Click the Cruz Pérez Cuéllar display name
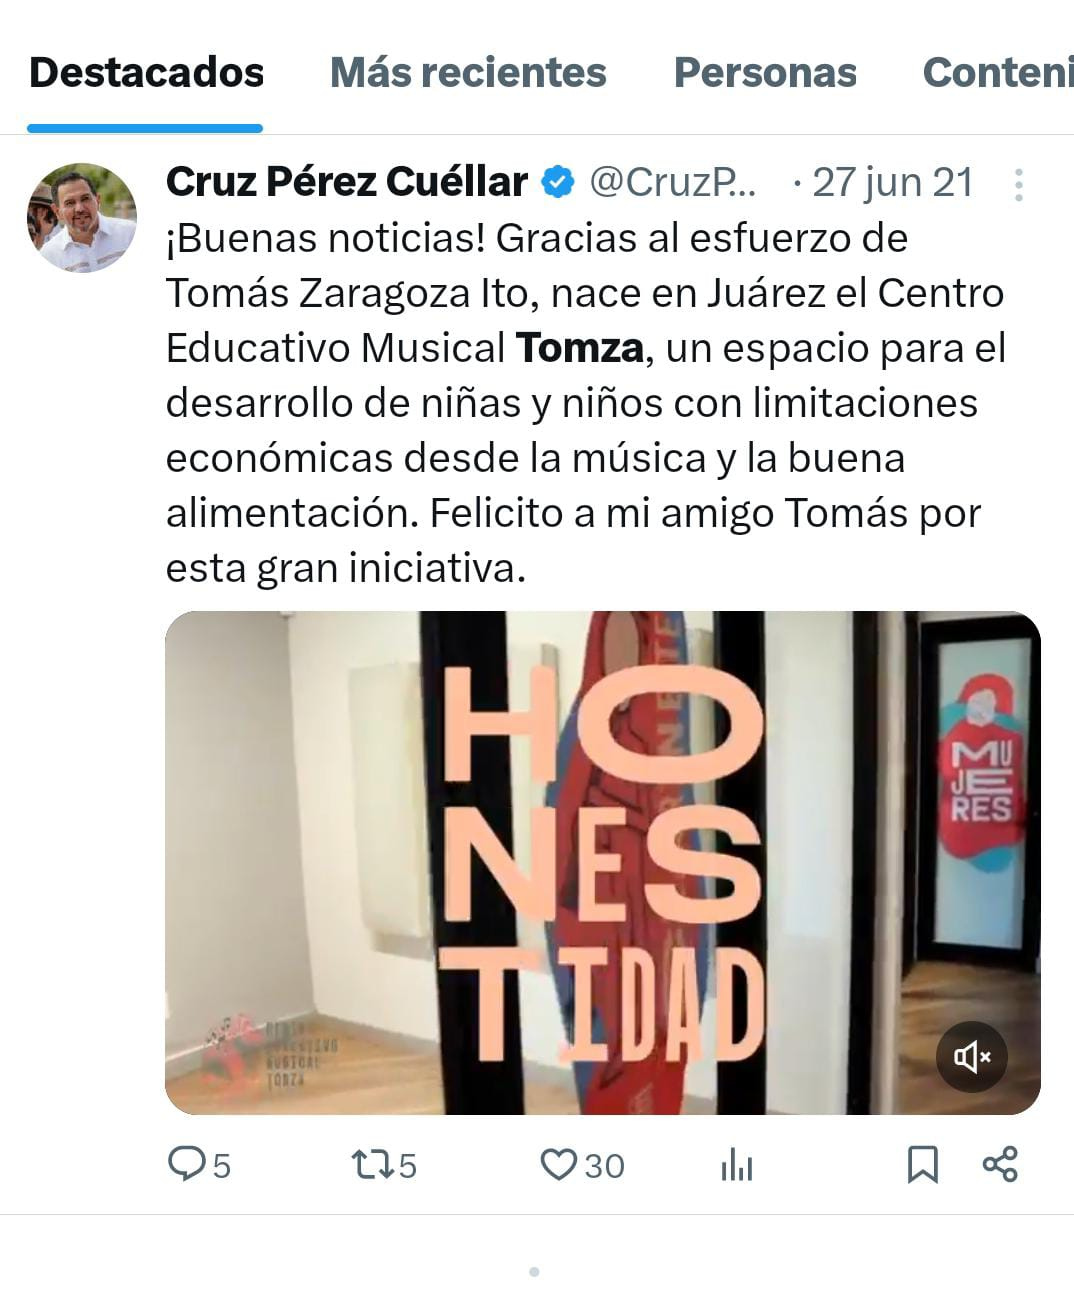Screen dimensions: 1074x1298 [x=346, y=182]
